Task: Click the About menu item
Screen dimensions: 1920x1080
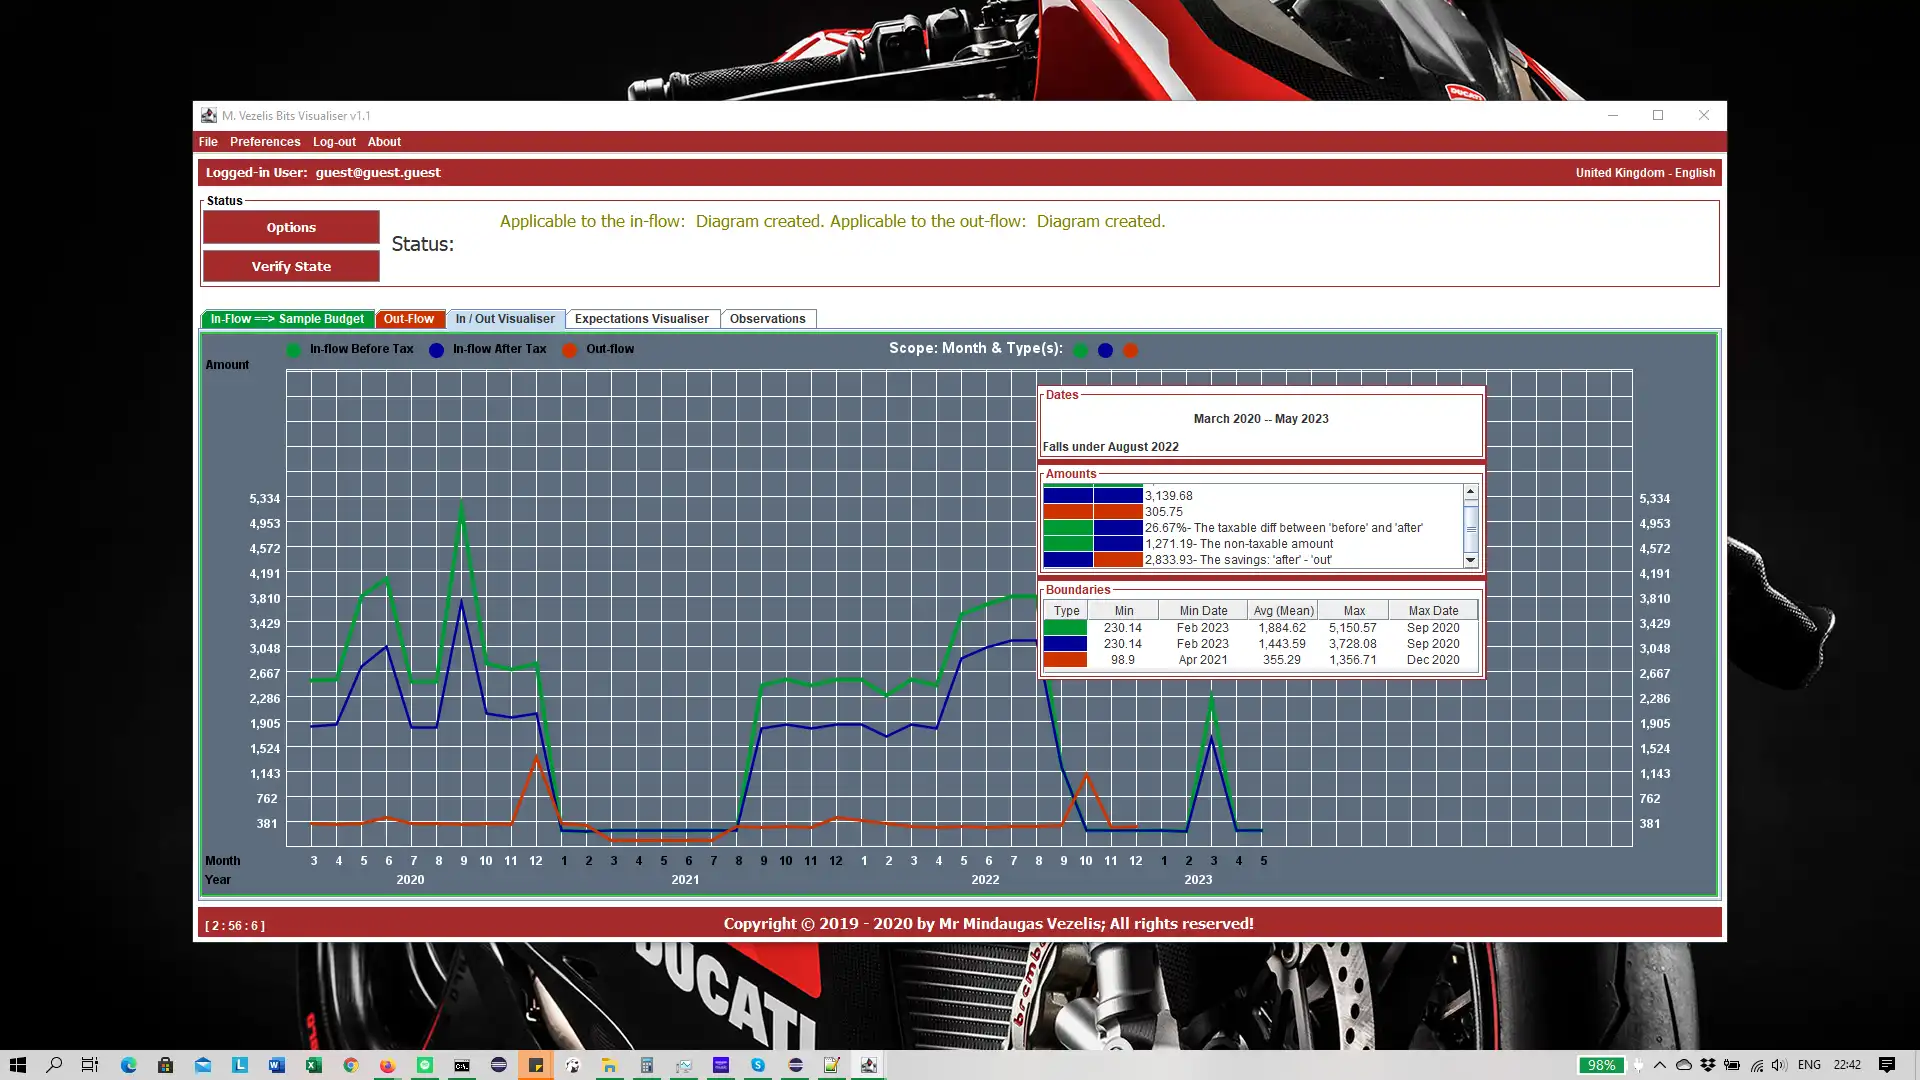Action: pos(384,141)
